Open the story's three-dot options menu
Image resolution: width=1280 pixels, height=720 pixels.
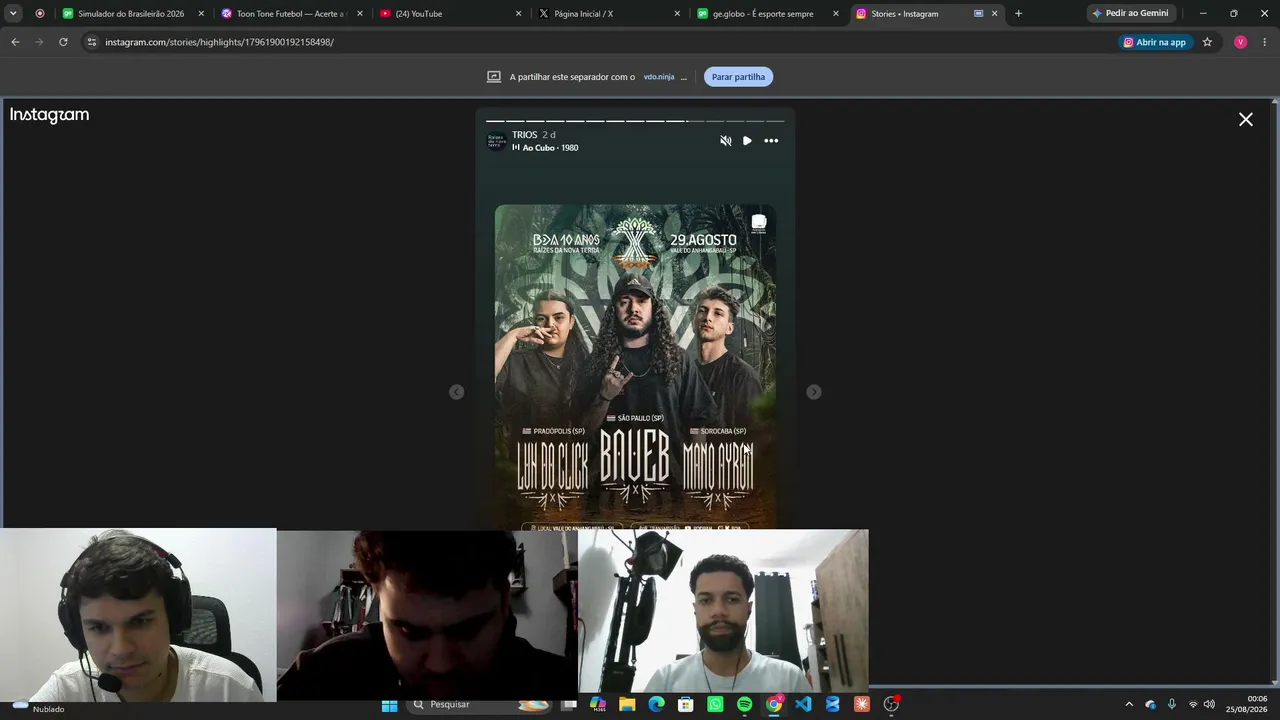[771, 141]
